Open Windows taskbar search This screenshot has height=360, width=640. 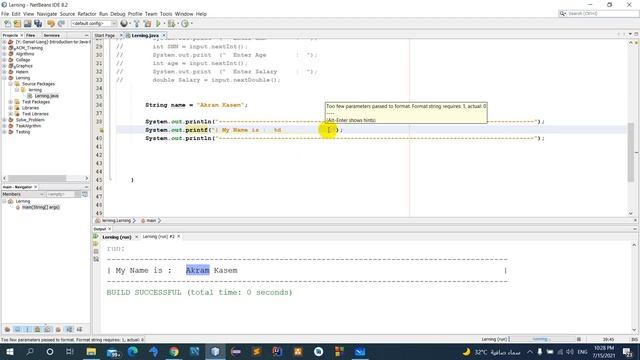[30, 351]
